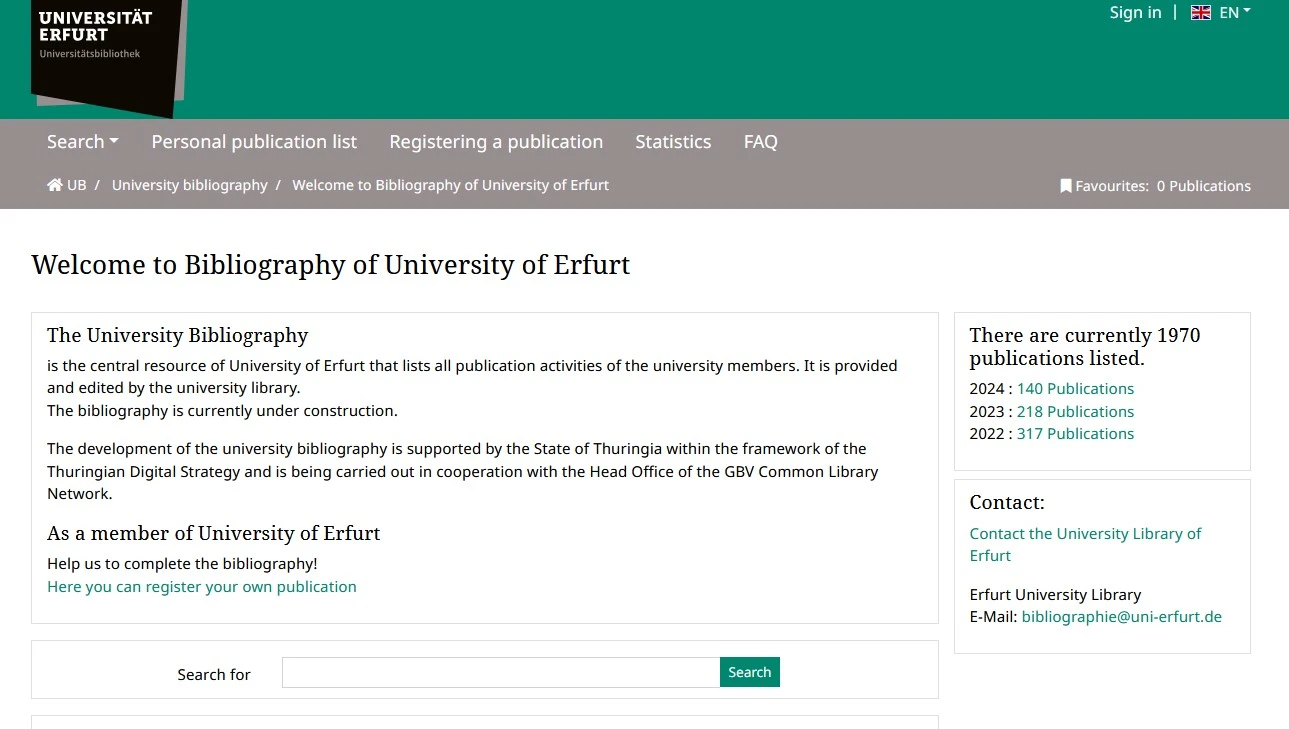Image resolution: width=1289 pixels, height=729 pixels.
Task: Click the UK flag language icon
Action: tap(1201, 13)
